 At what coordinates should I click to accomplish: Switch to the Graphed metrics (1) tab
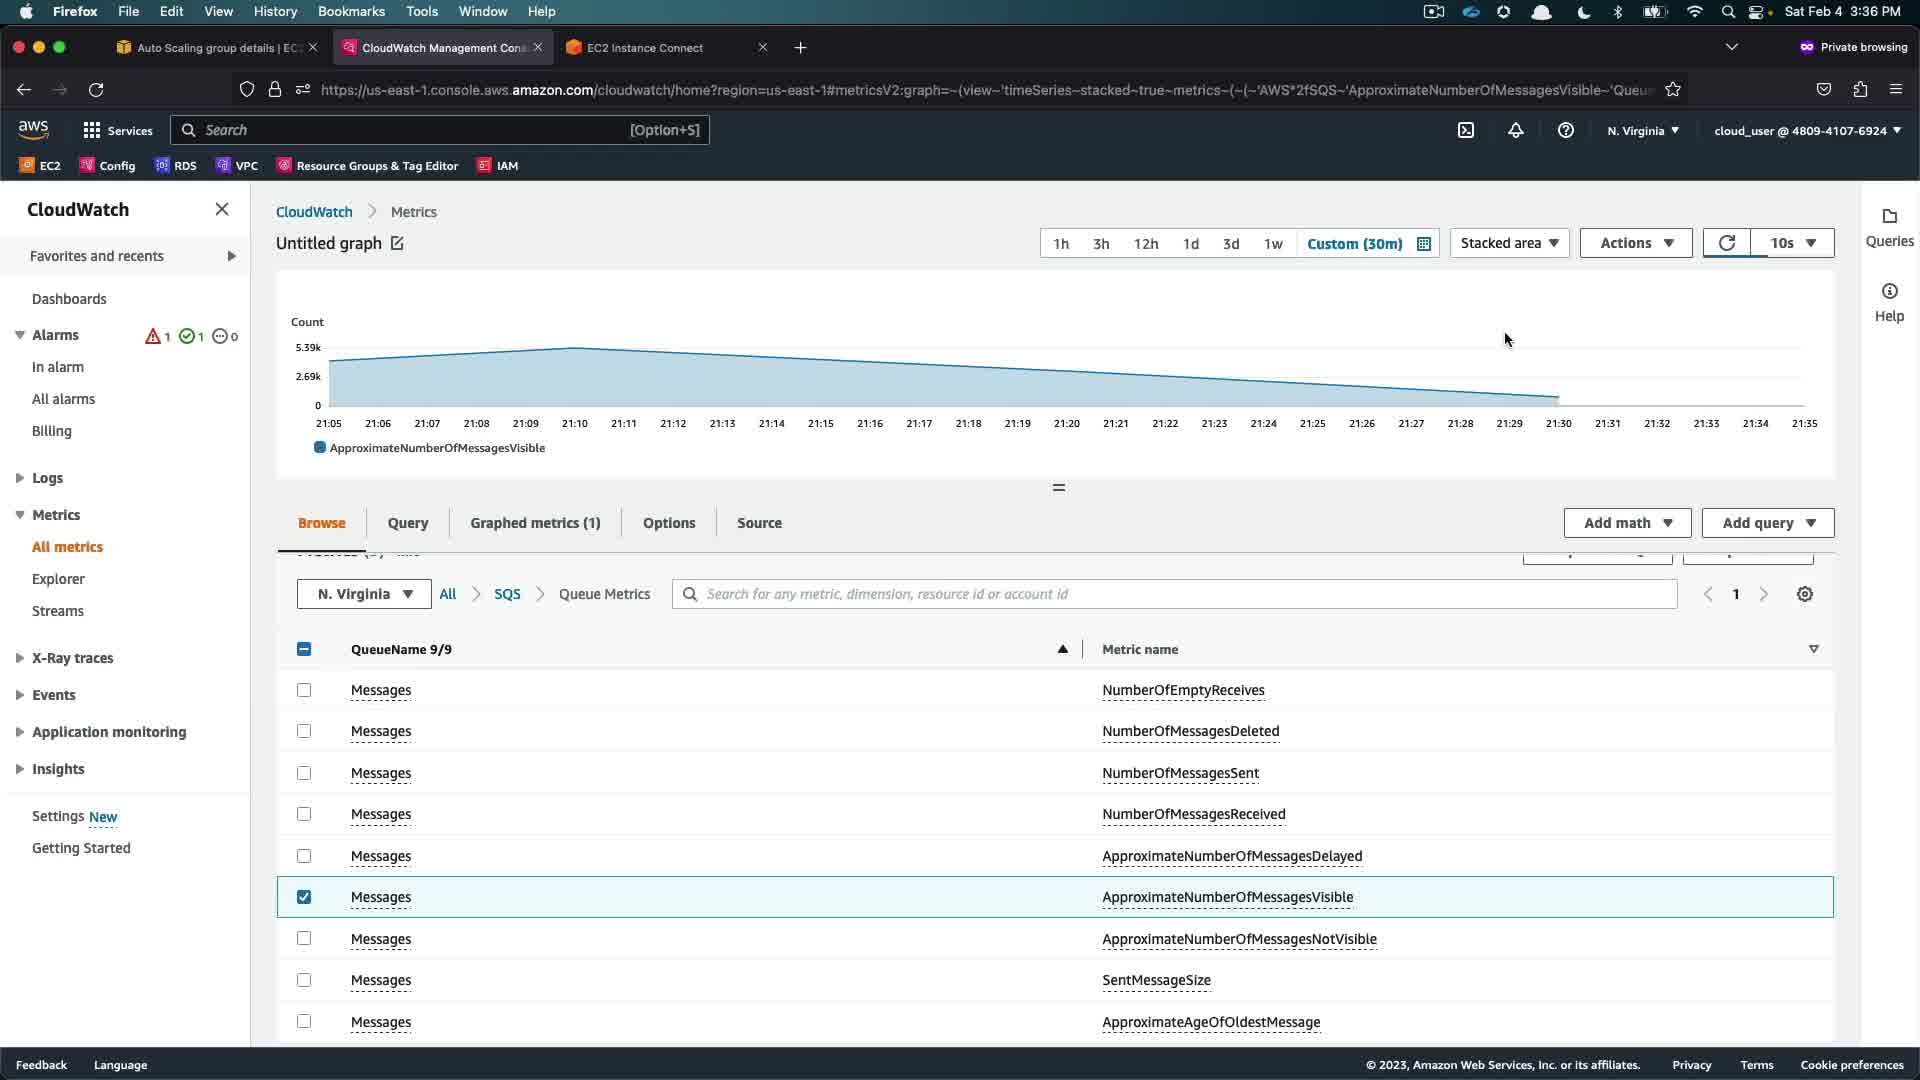pos(535,523)
